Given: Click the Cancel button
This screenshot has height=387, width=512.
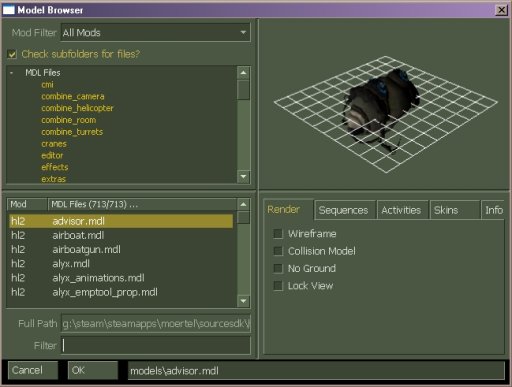Looking at the screenshot, I should point(33,370).
